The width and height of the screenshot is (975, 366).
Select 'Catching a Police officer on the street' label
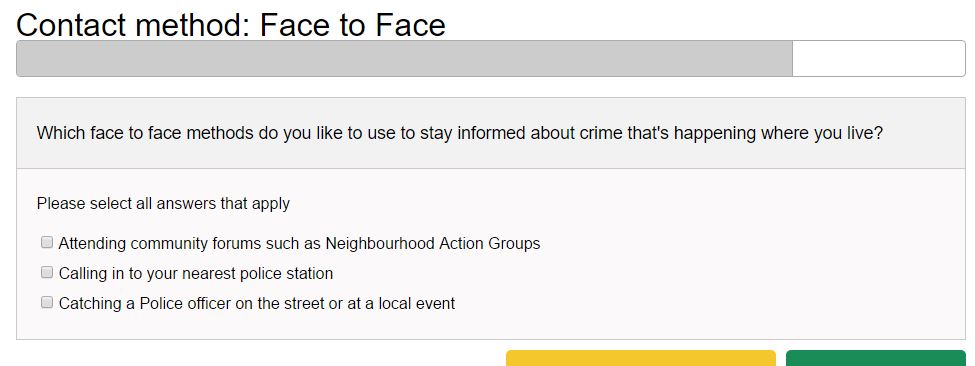pos(257,303)
